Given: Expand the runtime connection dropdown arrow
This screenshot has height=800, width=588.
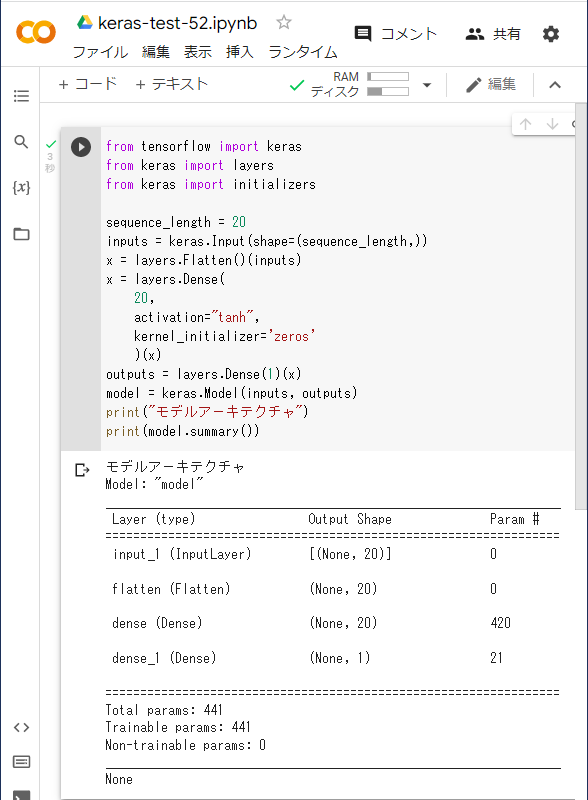Looking at the screenshot, I should (427, 85).
